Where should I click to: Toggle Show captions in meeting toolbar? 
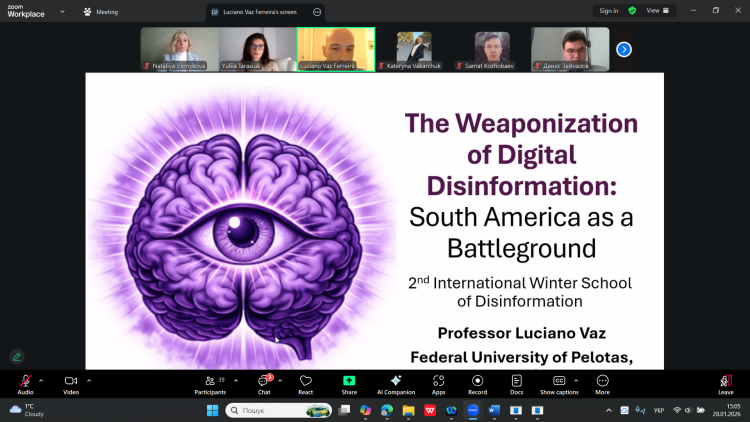coord(559,382)
